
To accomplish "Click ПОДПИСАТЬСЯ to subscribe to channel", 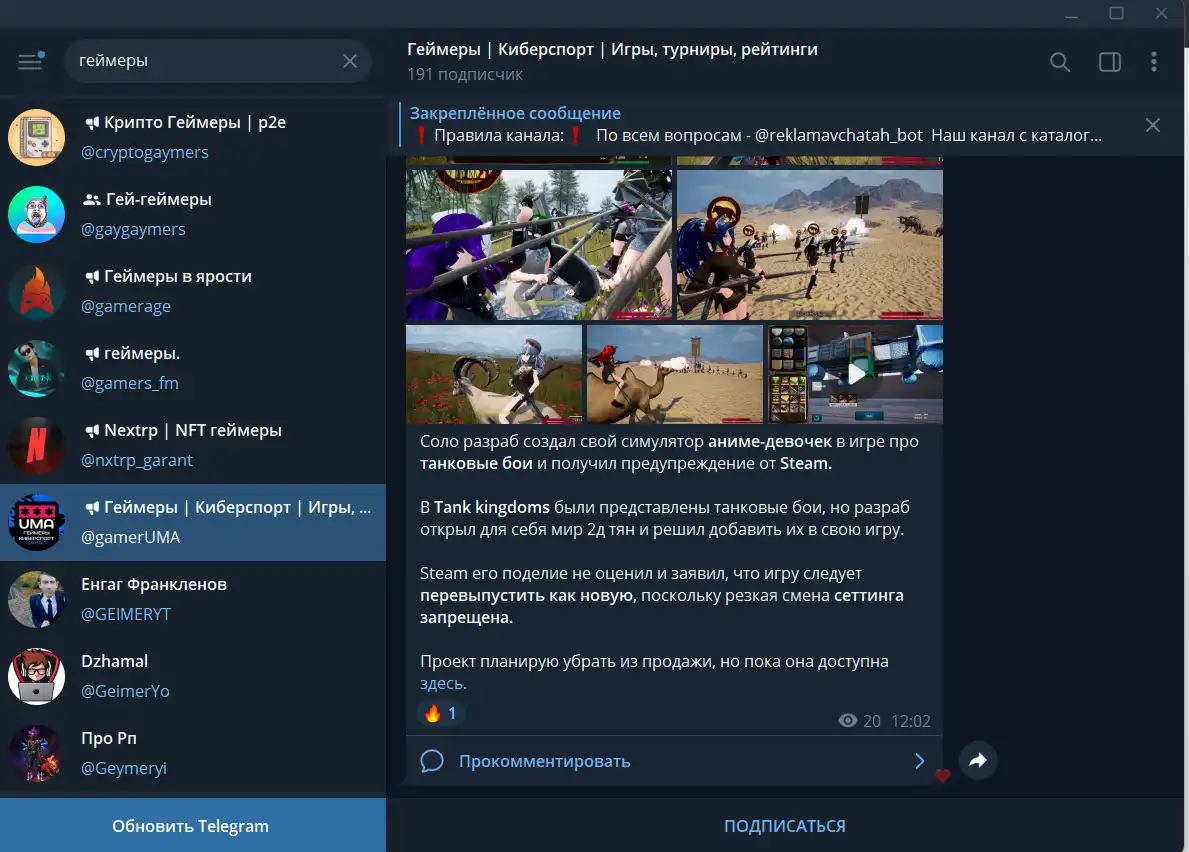I will (x=784, y=825).
